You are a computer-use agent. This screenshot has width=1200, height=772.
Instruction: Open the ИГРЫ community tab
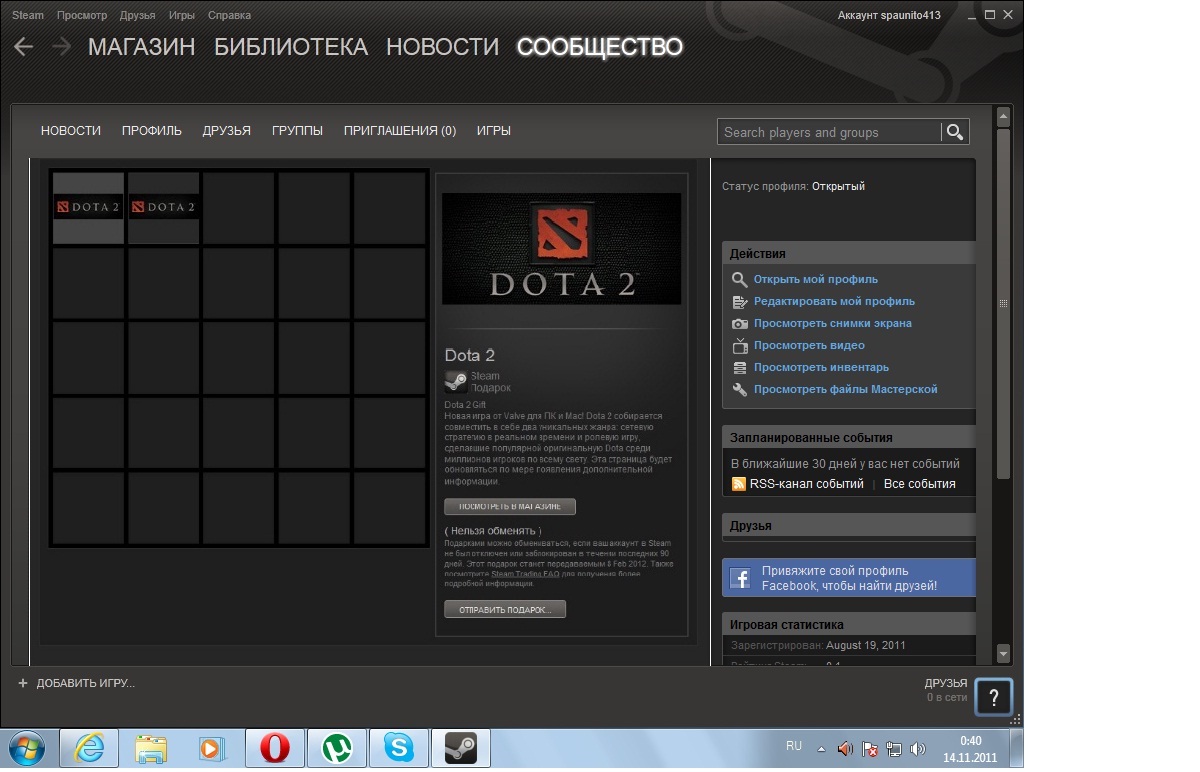[x=494, y=131]
